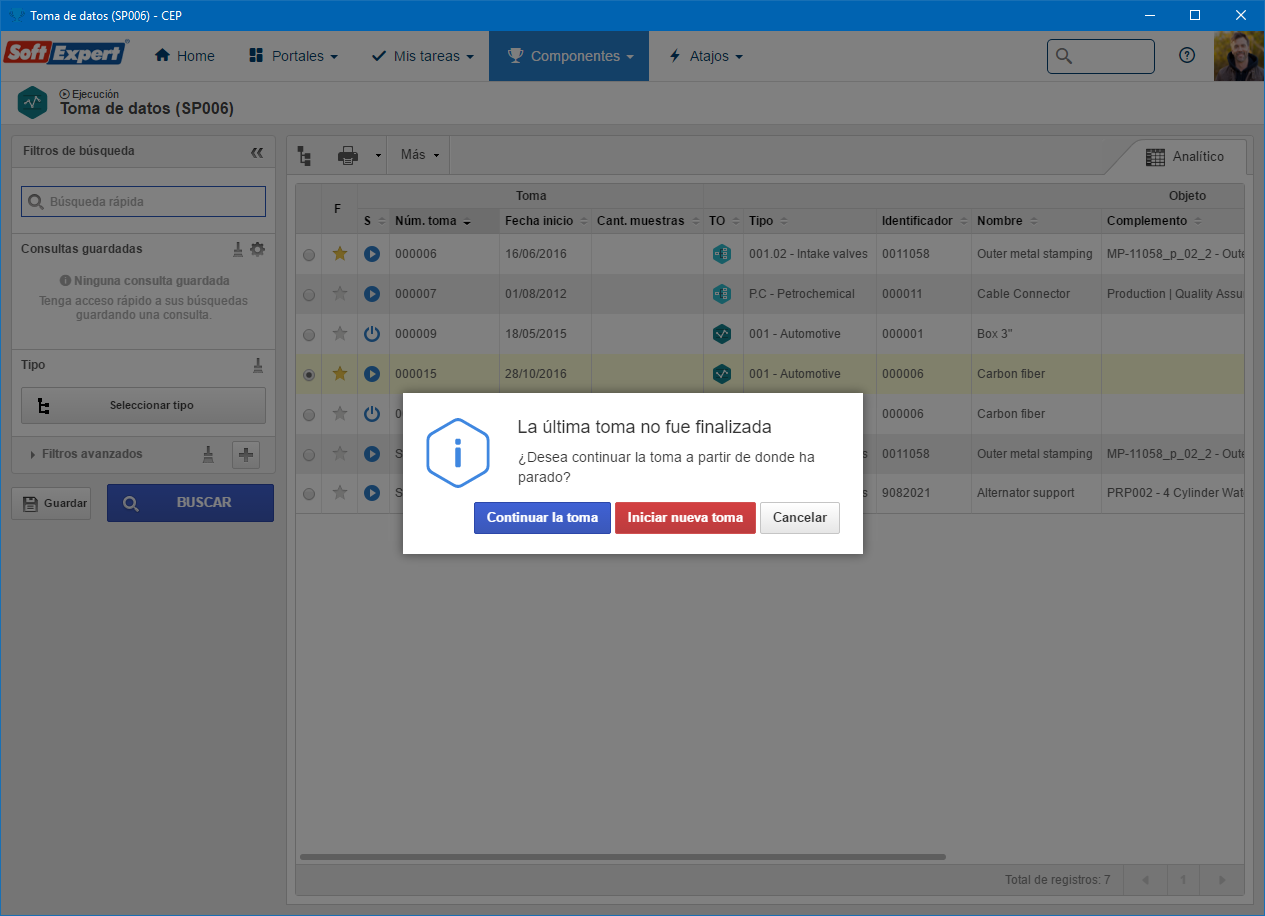The width and height of the screenshot is (1265, 916).
Task: Open the Más dropdown menu
Action: pos(419,155)
